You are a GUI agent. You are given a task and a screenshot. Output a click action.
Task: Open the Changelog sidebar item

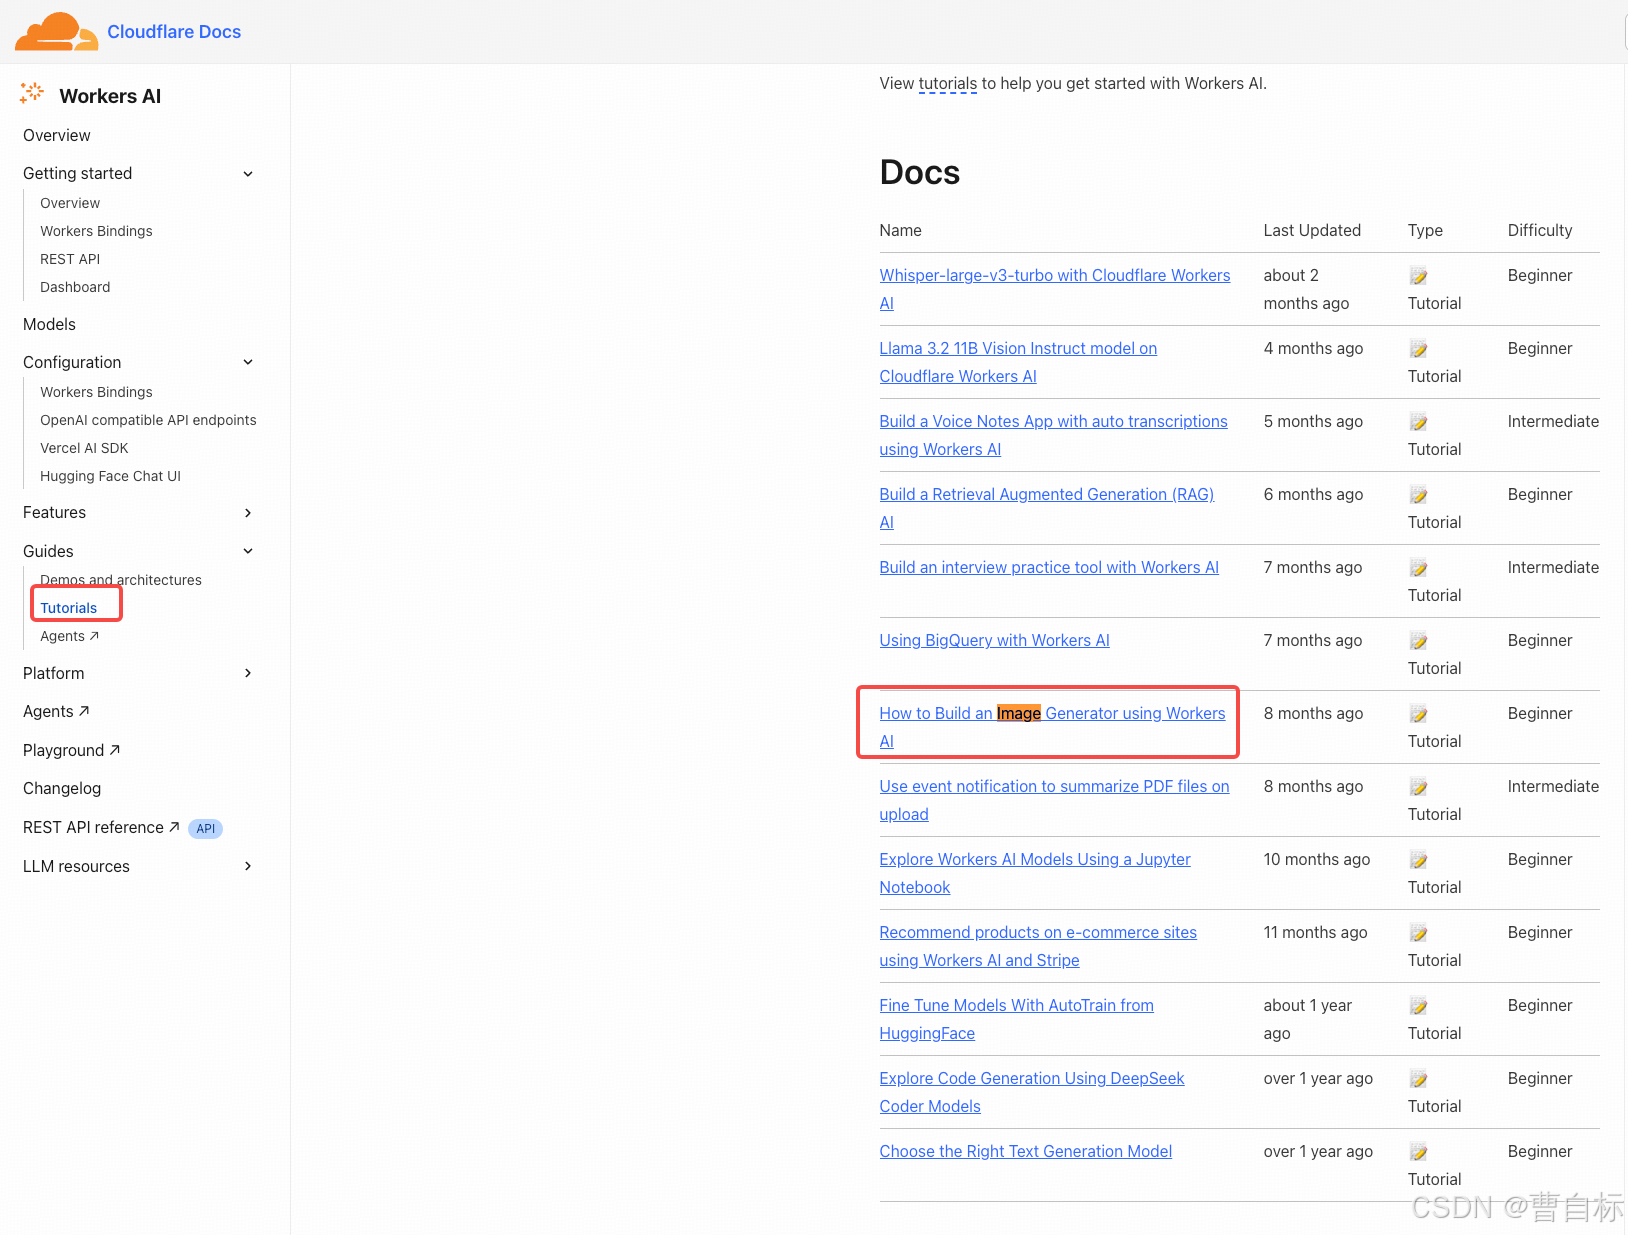(62, 788)
